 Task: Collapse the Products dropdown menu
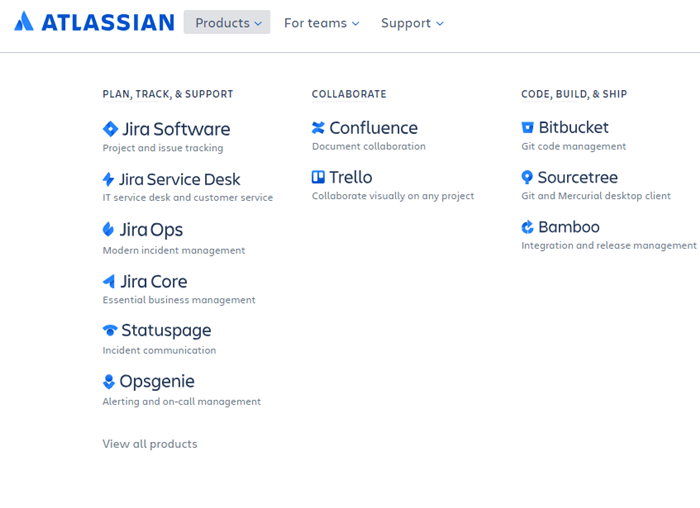point(227,22)
